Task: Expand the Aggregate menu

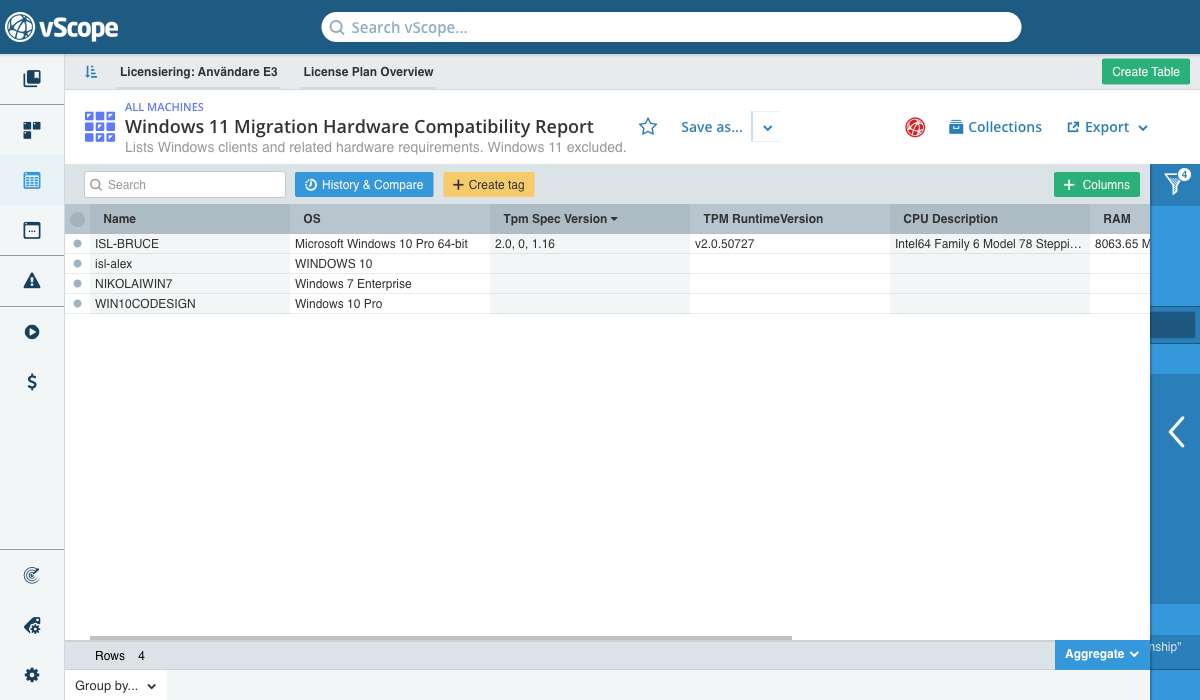Action: [1102, 654]
